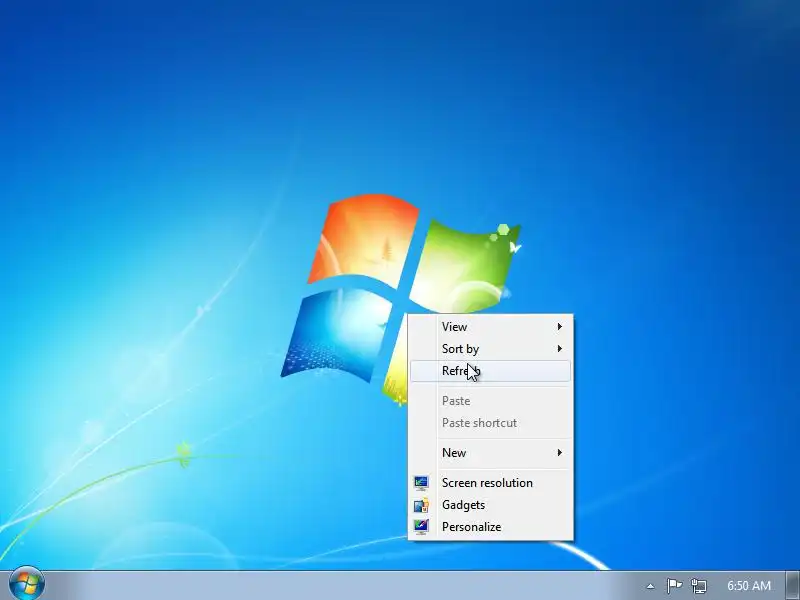
Task: Show hidden tray icons arrow
Action: pos(650,586)
